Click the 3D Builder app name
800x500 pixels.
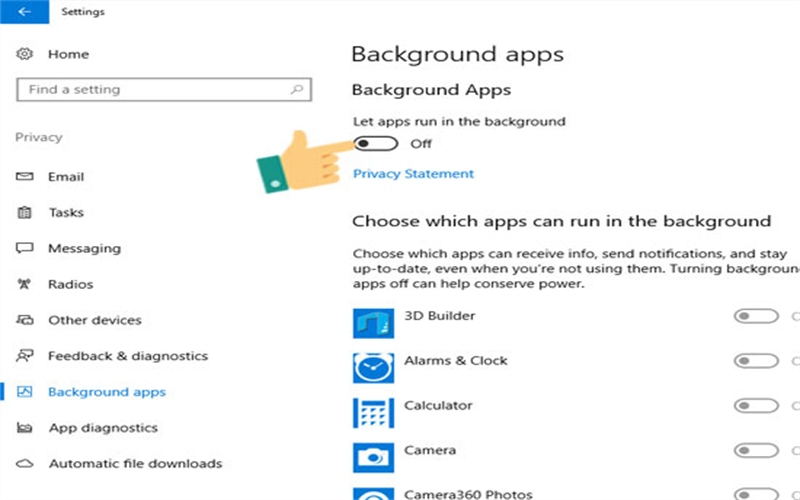440,316
